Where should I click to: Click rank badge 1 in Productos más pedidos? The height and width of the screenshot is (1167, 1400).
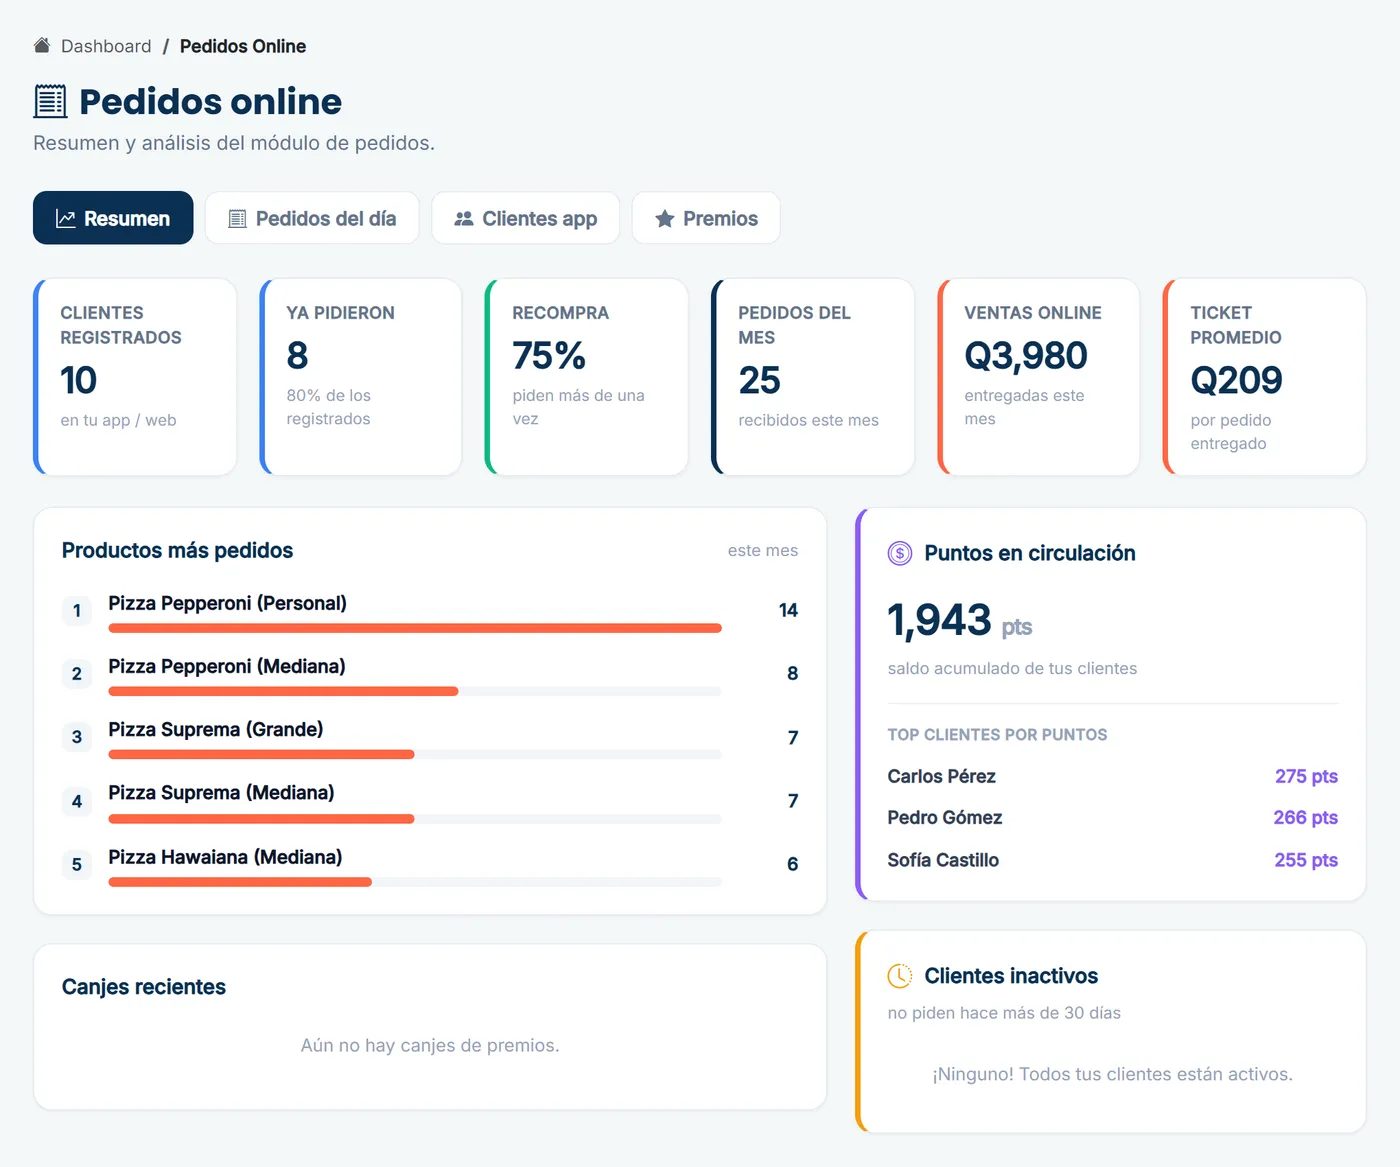click(77, 610)
